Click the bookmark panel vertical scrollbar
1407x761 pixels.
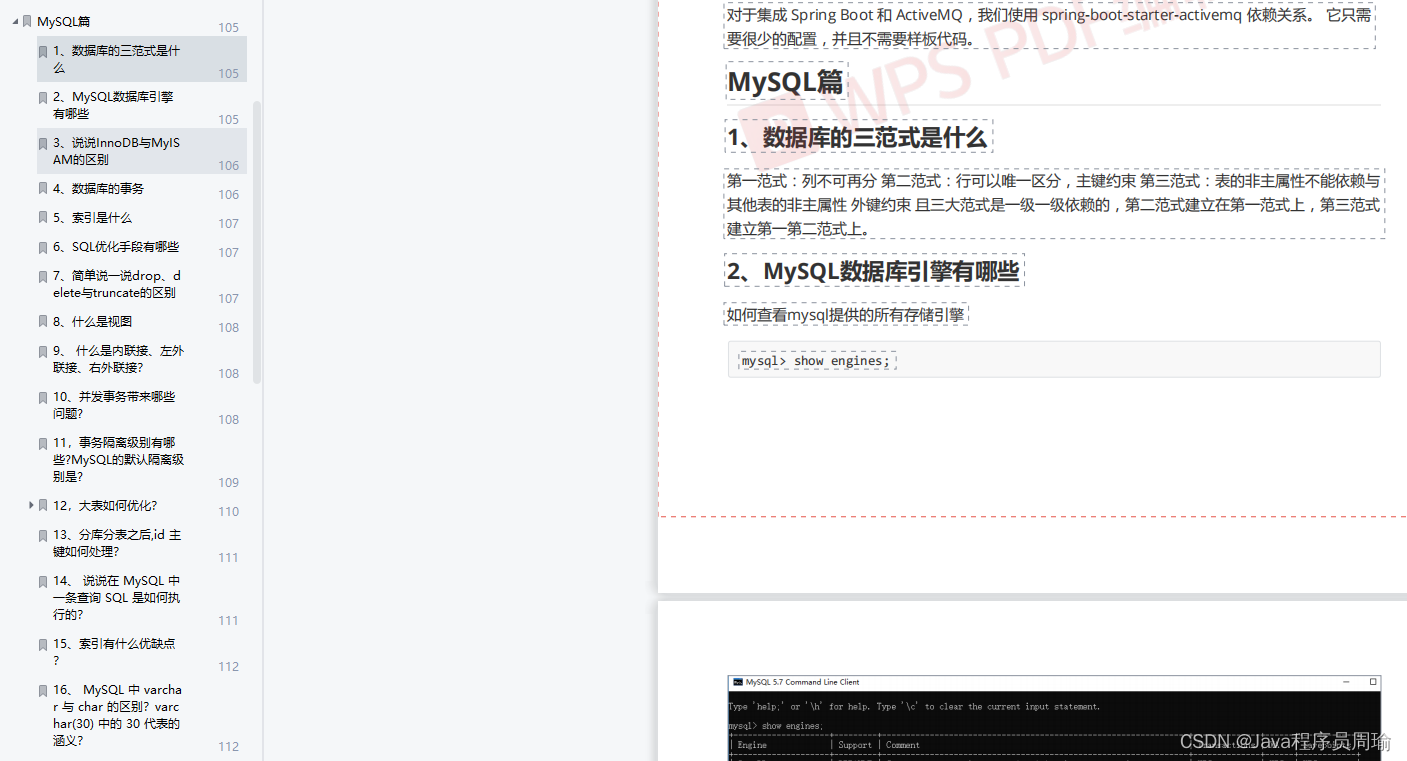tap(257, 242)
